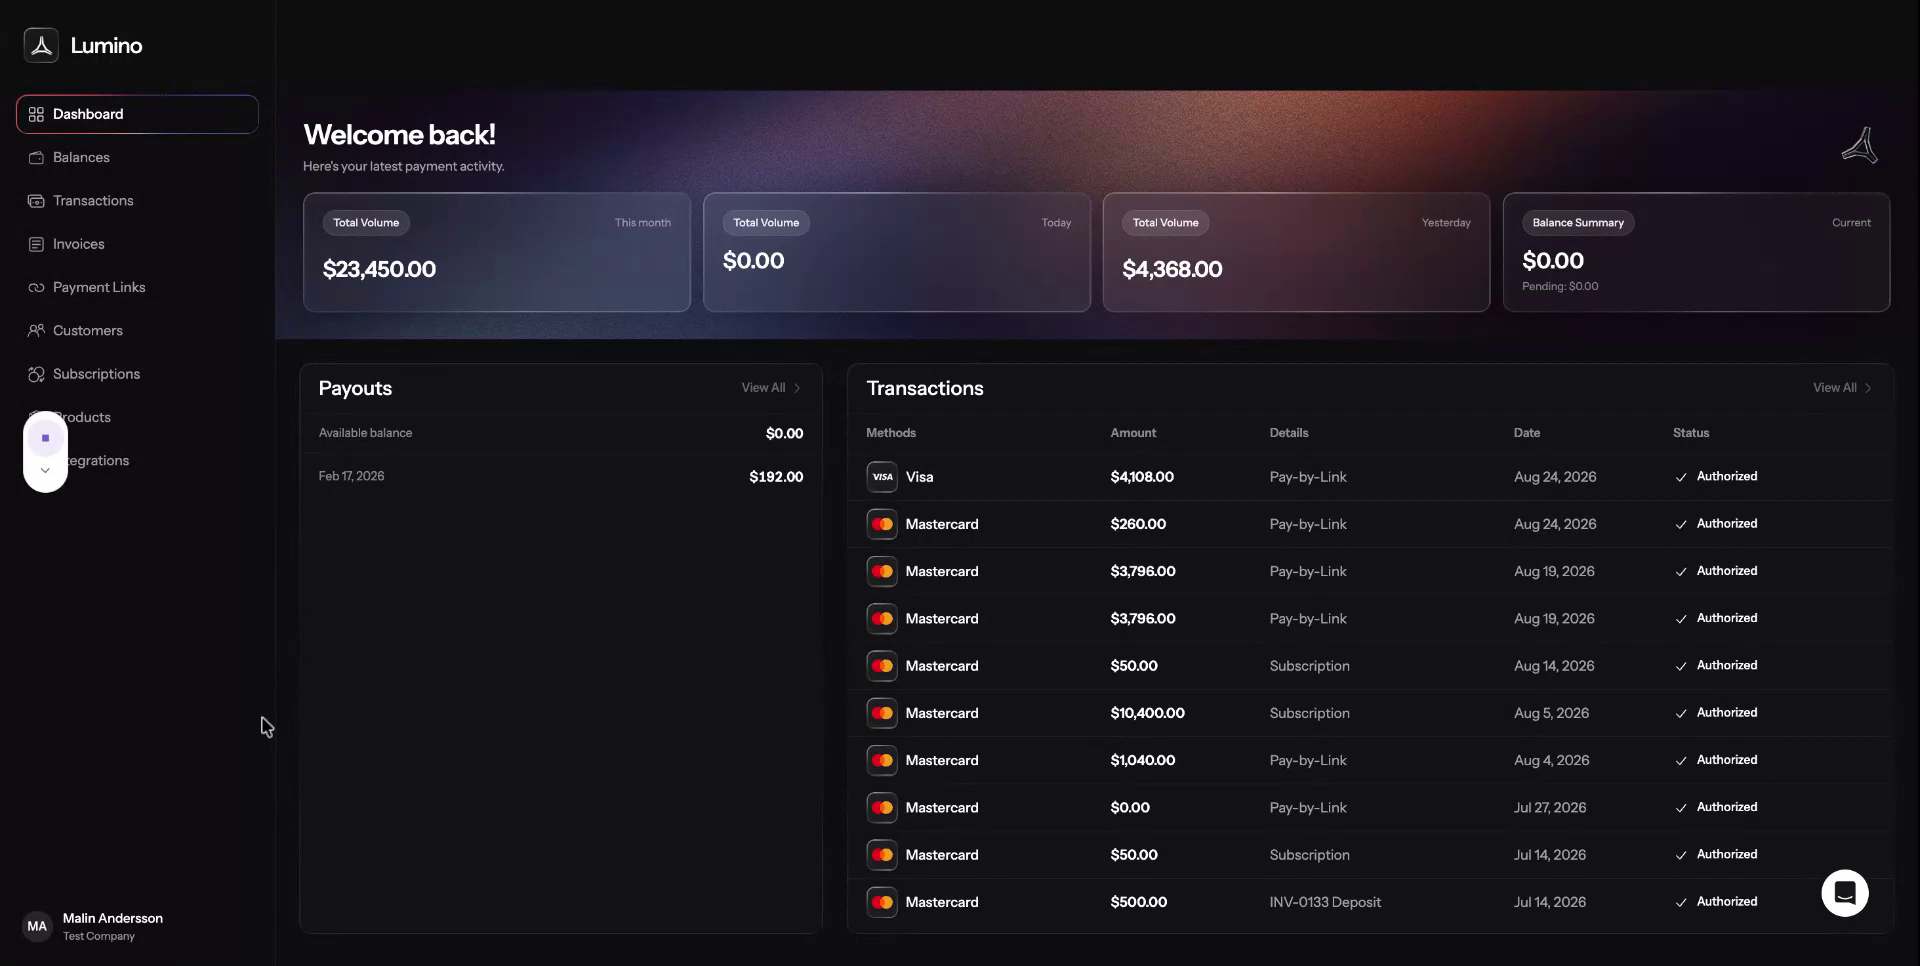This screenshot has width=1920, height=966.
Task: Open the Dashboard sidebar item
Action: click(x=137, y=114)
